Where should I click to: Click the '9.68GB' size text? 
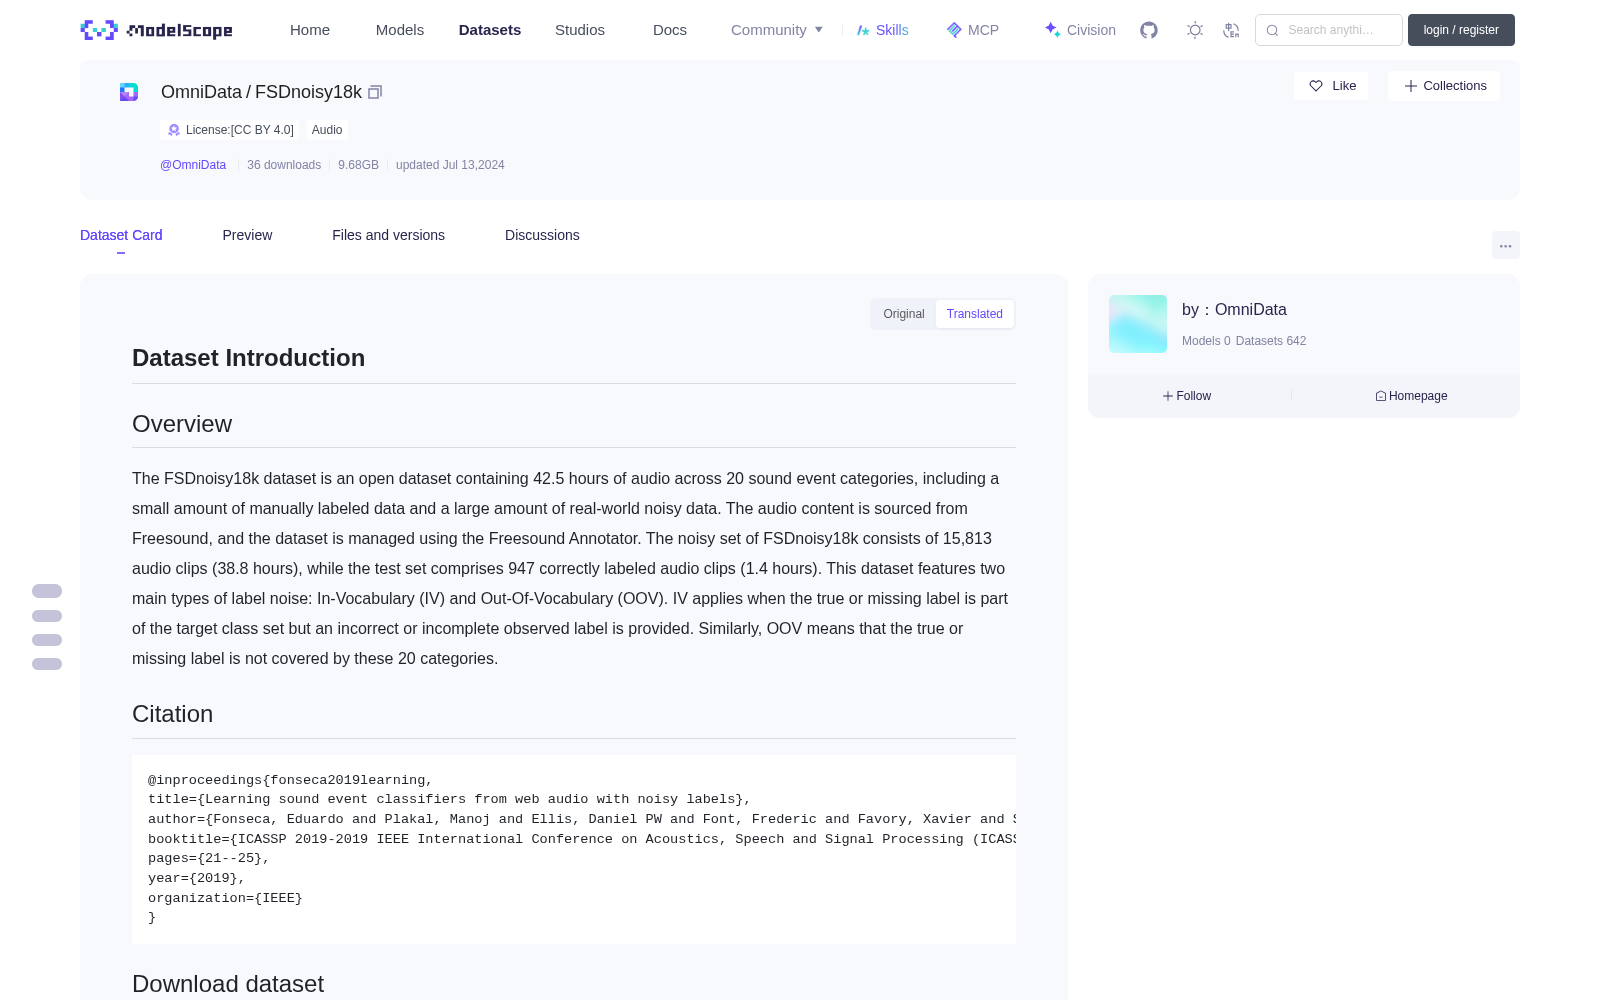click(x=358, y=165)
